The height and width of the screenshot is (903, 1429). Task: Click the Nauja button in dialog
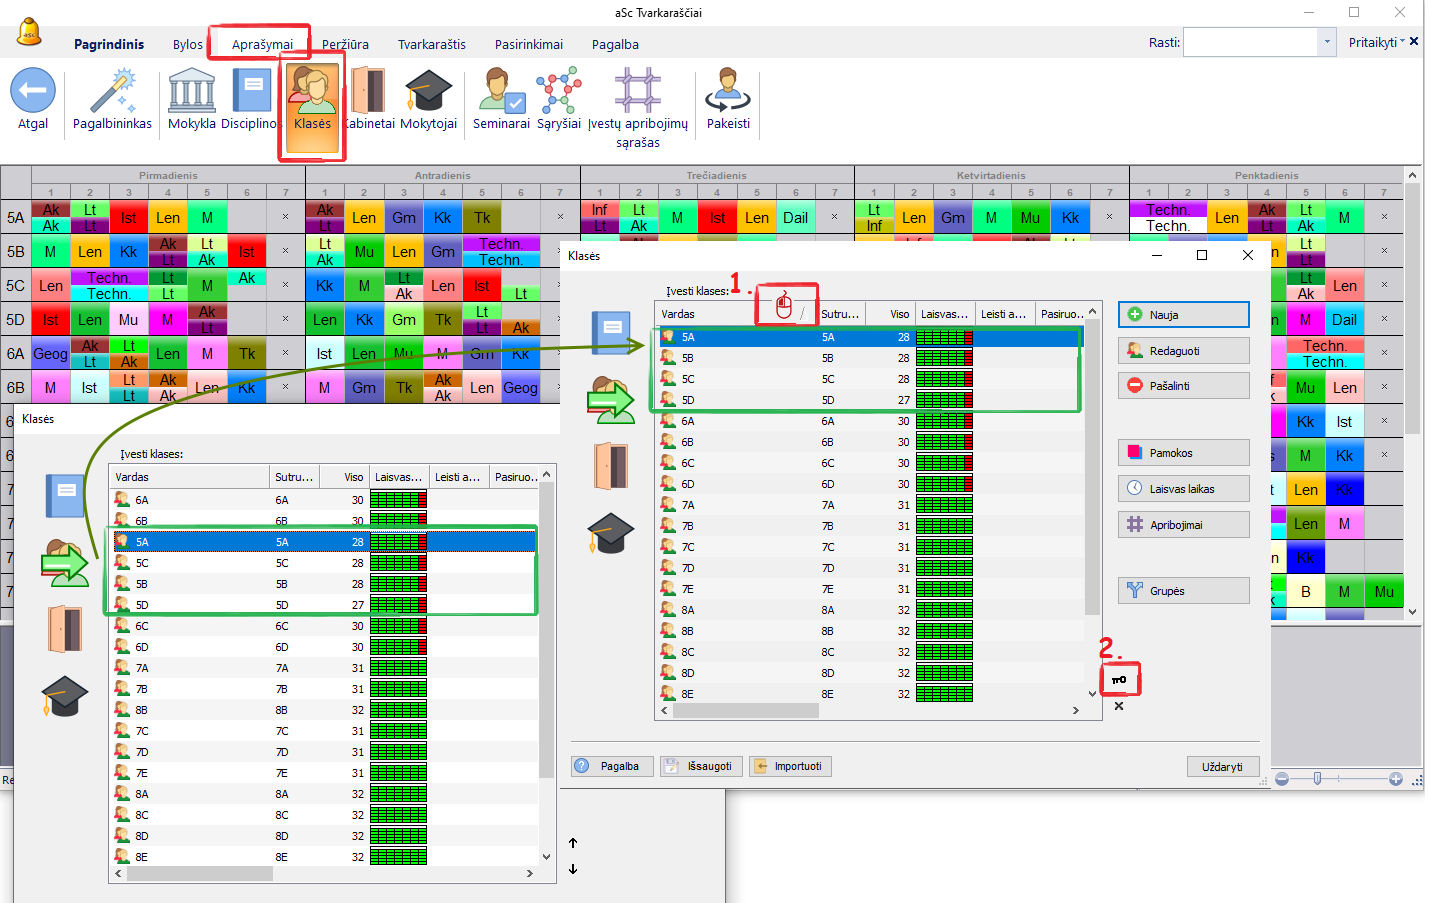[x=1183, y=315]
